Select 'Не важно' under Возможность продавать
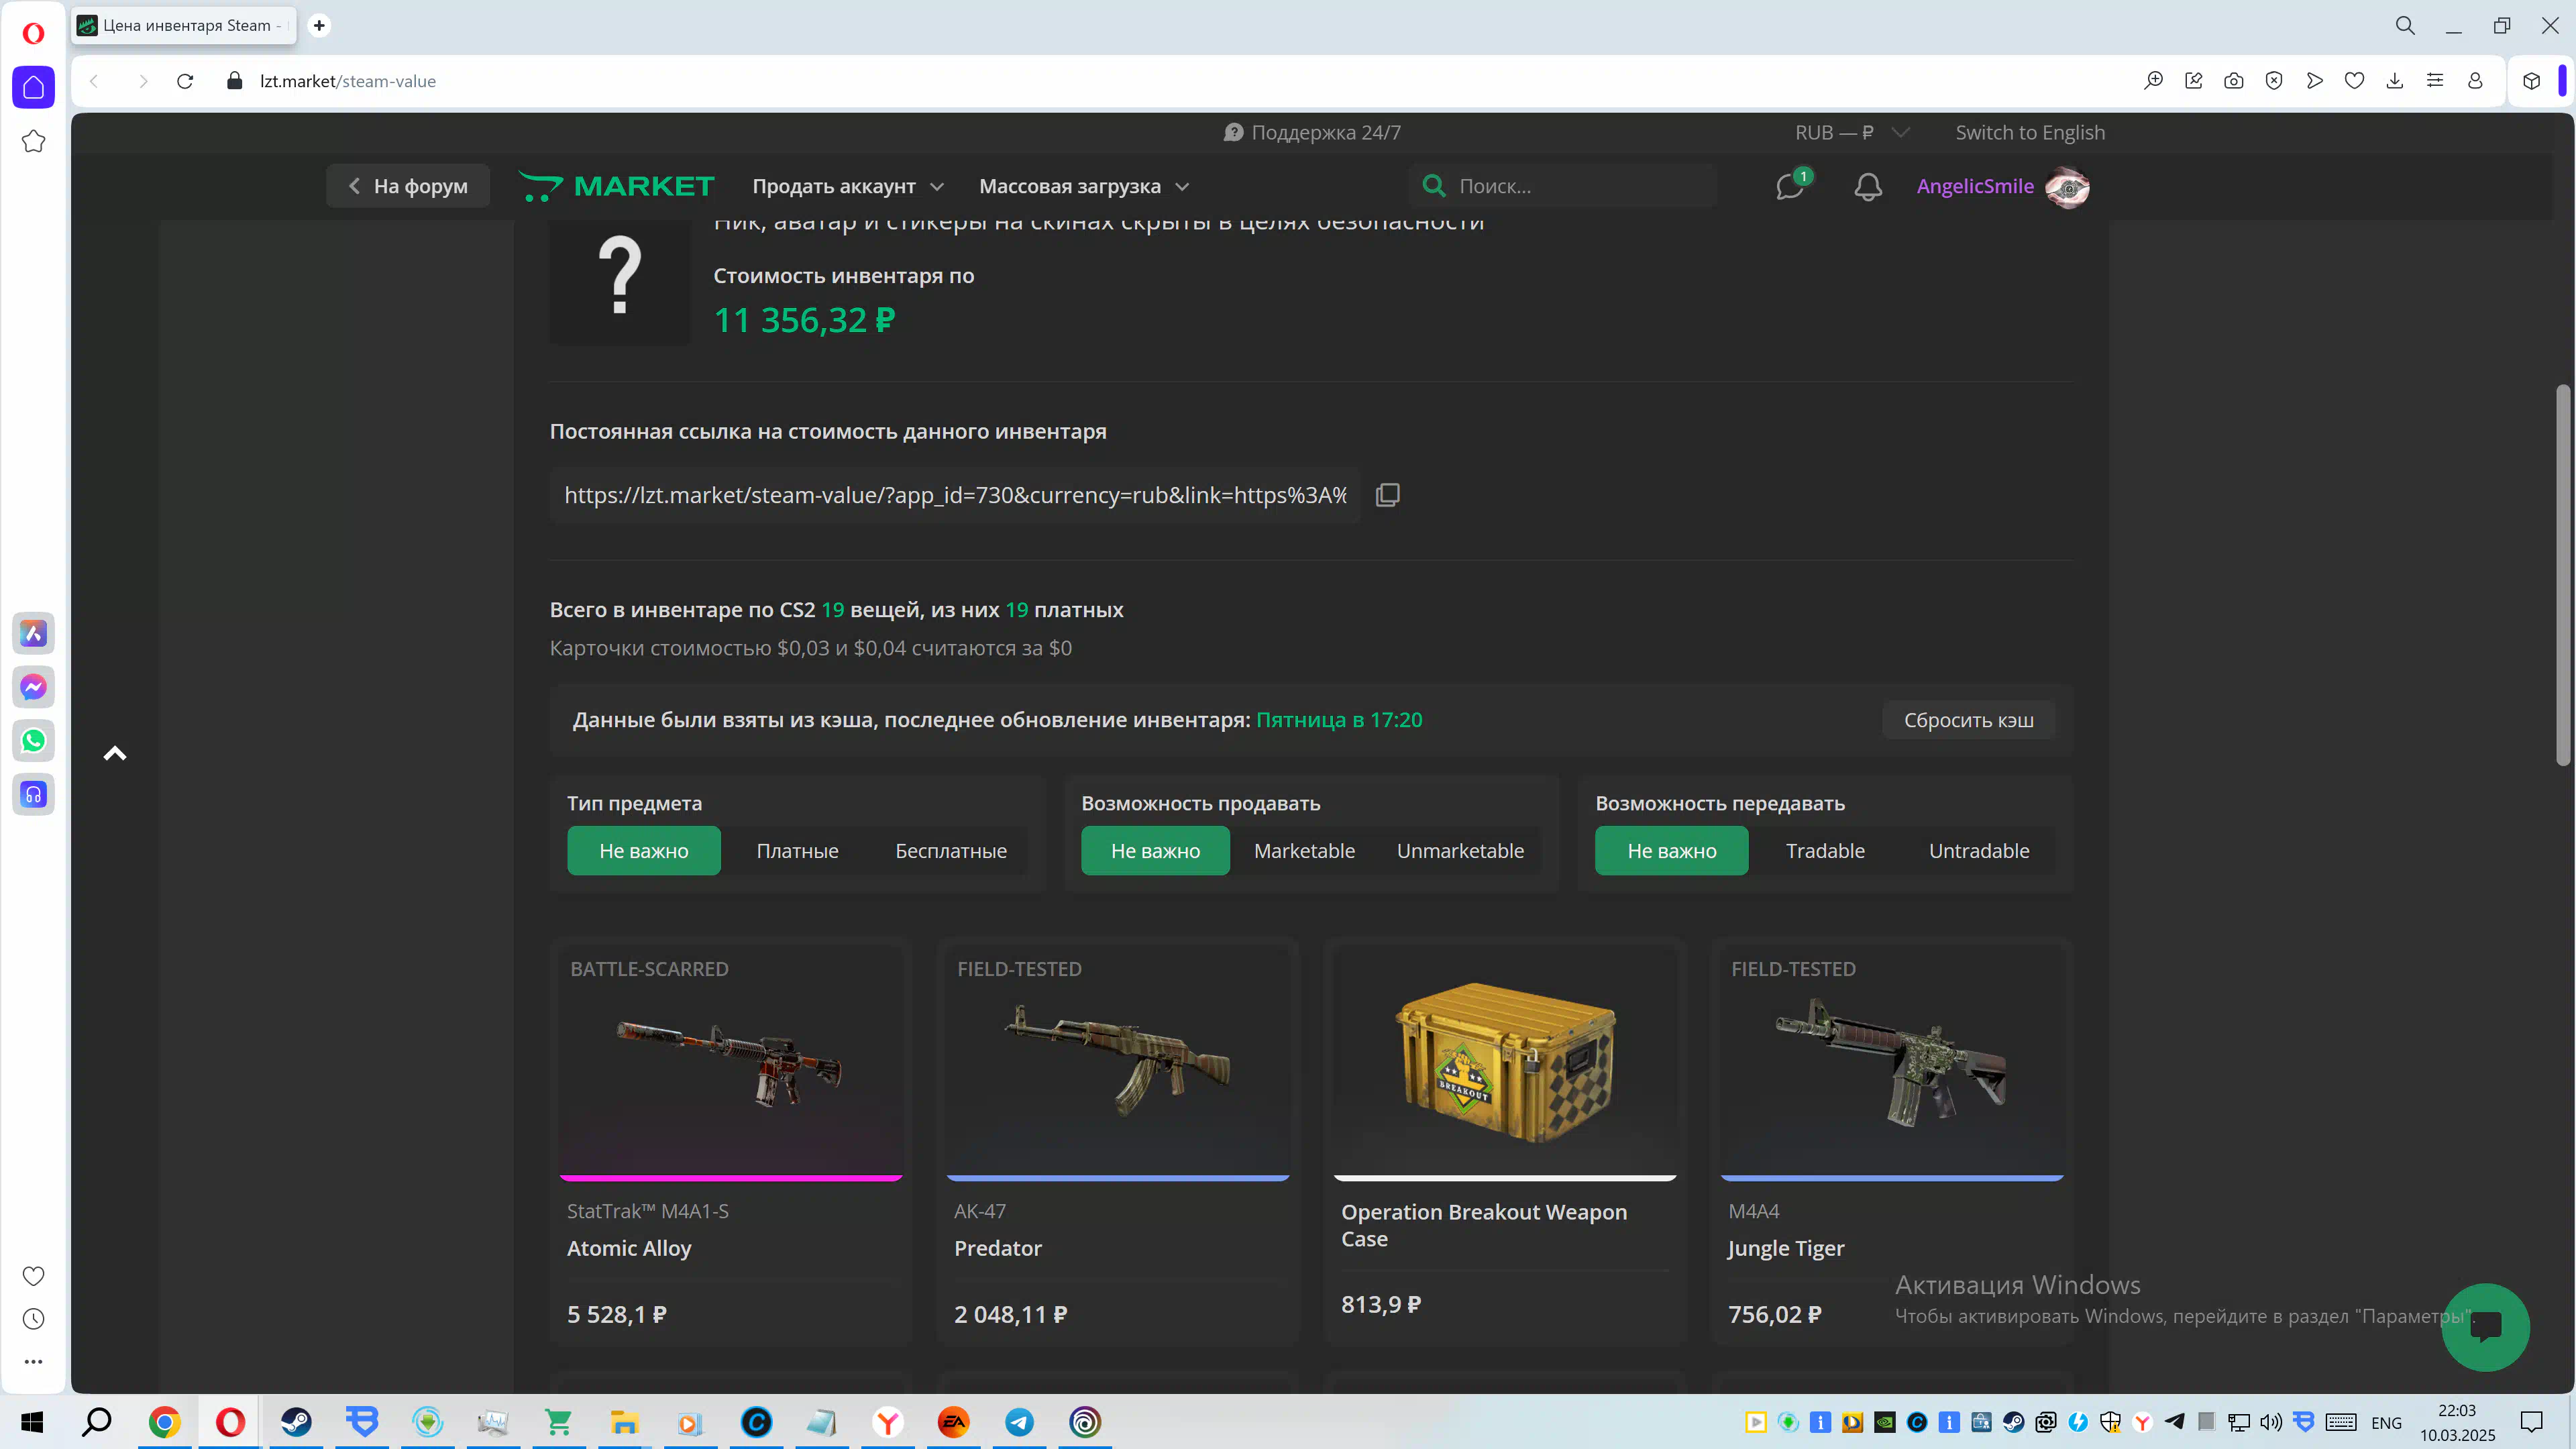Image resolution: width=2576 pixels, height=1449 pixels. 1155,850
